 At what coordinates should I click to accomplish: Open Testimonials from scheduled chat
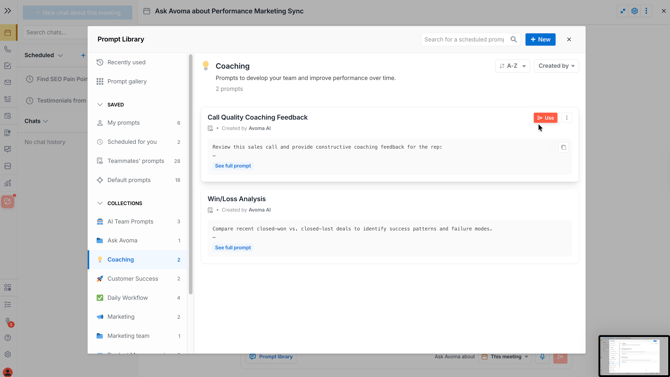(56, 100)
